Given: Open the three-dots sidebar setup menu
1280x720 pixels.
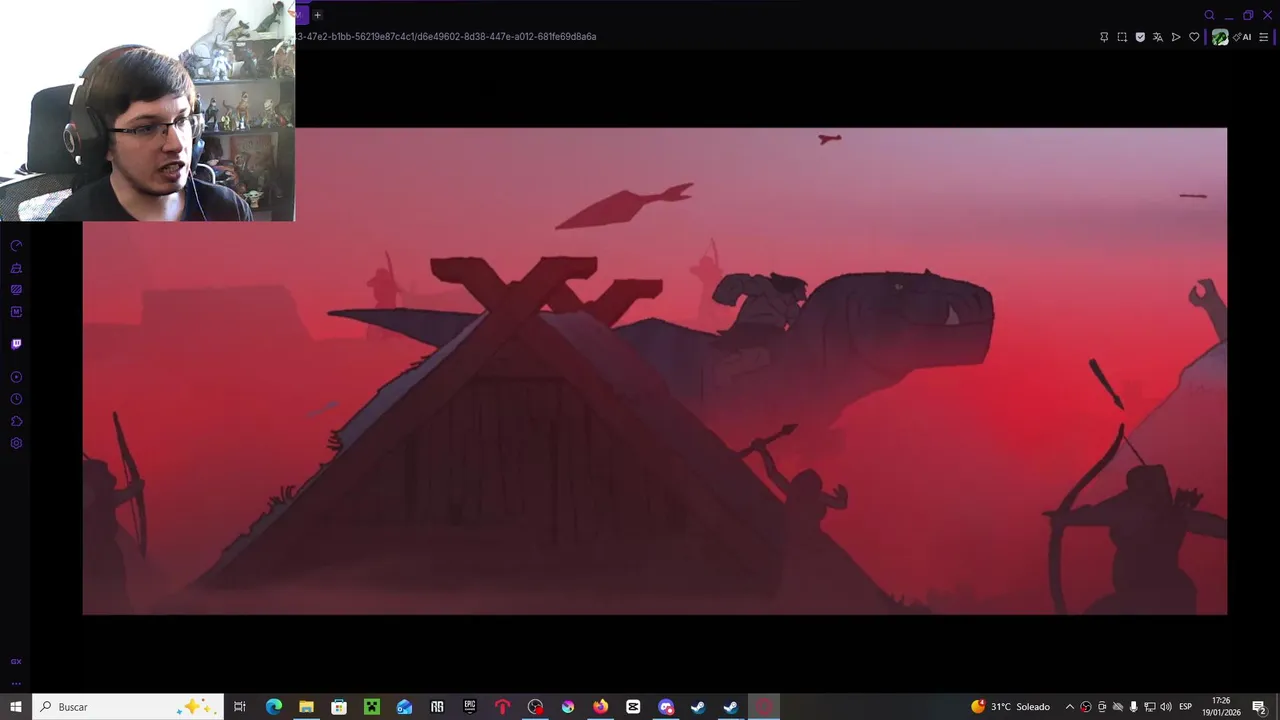Looking at the screenshot, I should click(16, 684).
